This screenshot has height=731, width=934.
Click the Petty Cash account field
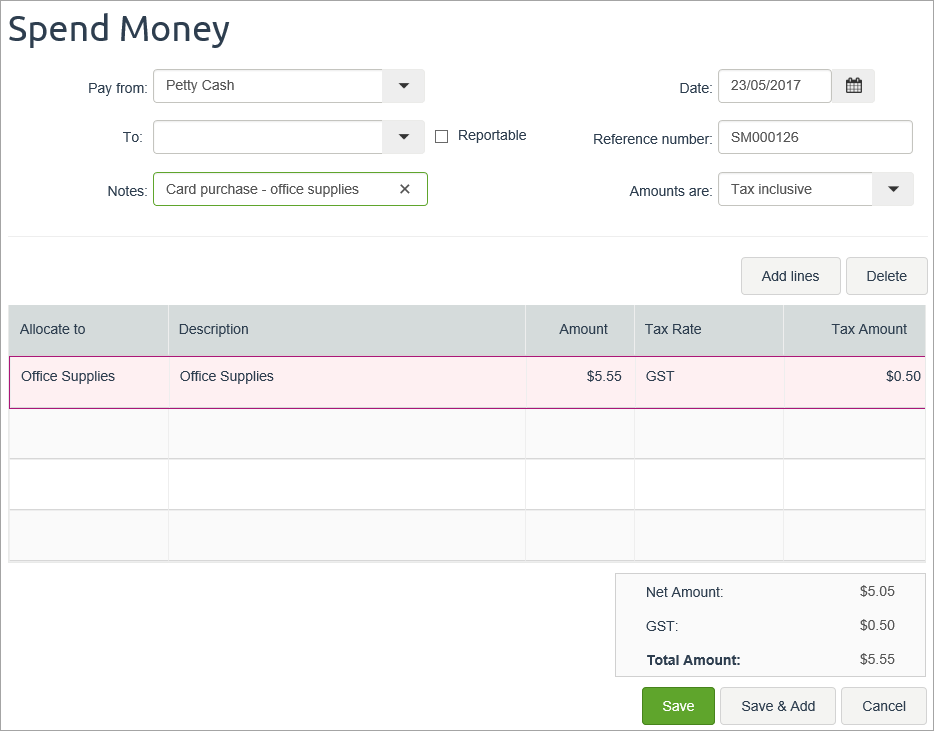click(x=268, y=86)
